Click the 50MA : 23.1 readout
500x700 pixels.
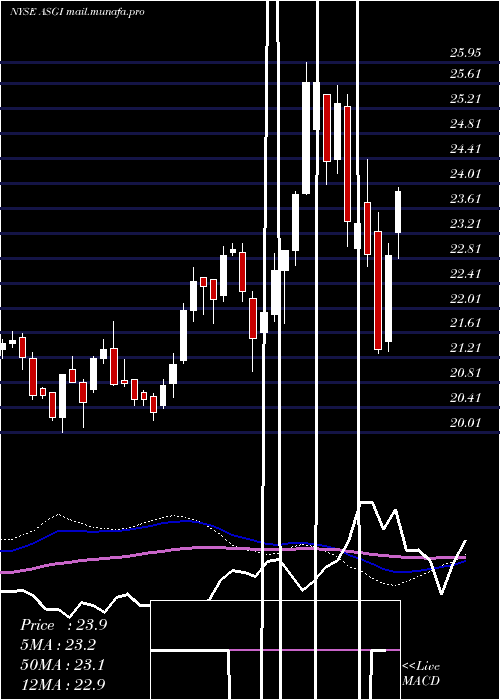(62, 665)
